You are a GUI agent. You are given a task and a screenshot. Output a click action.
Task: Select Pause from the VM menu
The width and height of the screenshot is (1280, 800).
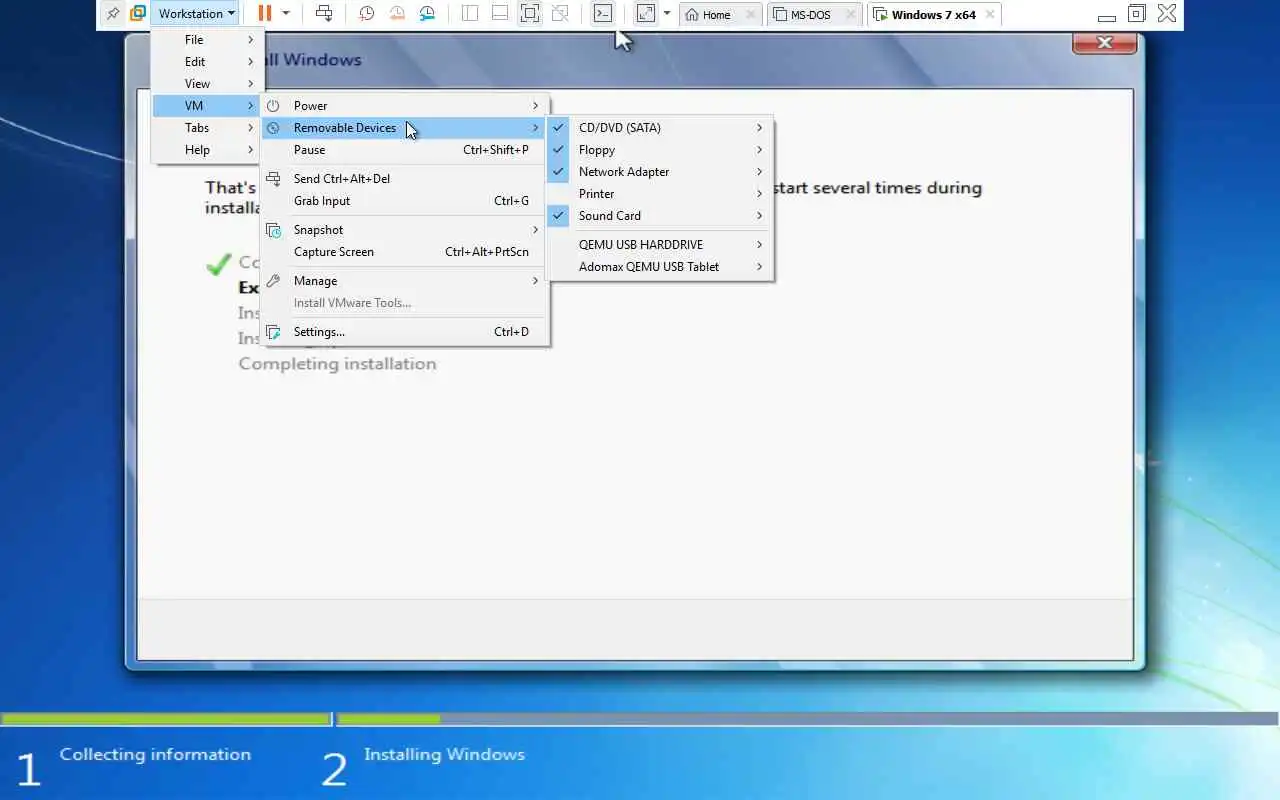click(x=404, y=150)
